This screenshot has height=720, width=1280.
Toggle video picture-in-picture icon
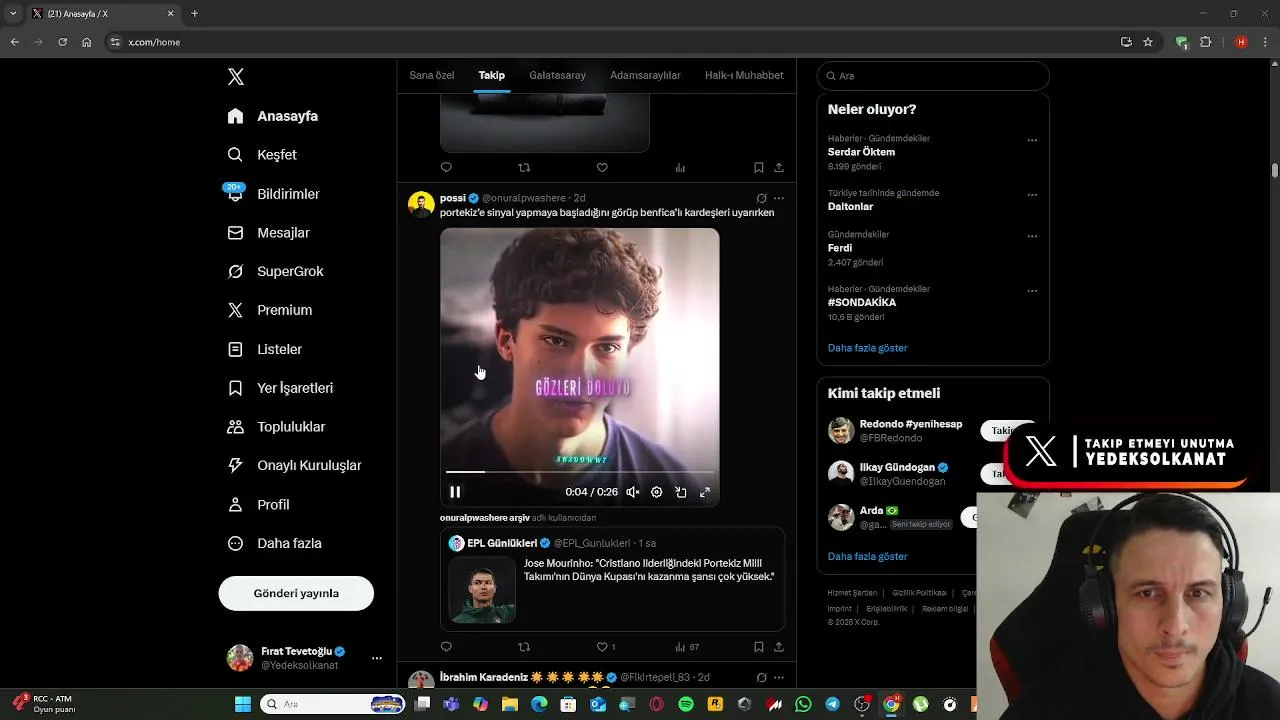pos(681,492)
